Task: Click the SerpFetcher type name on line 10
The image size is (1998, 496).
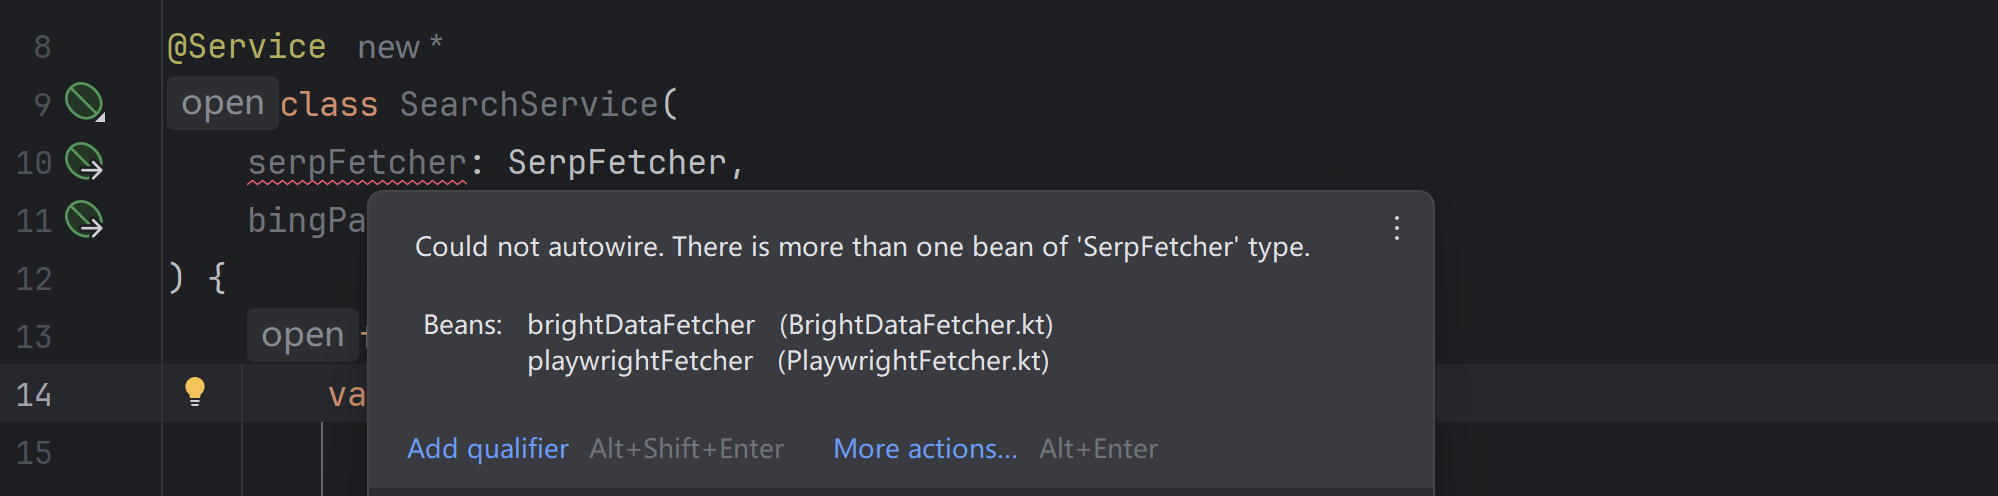Action: pyautogui.click(x=617, y=162)
